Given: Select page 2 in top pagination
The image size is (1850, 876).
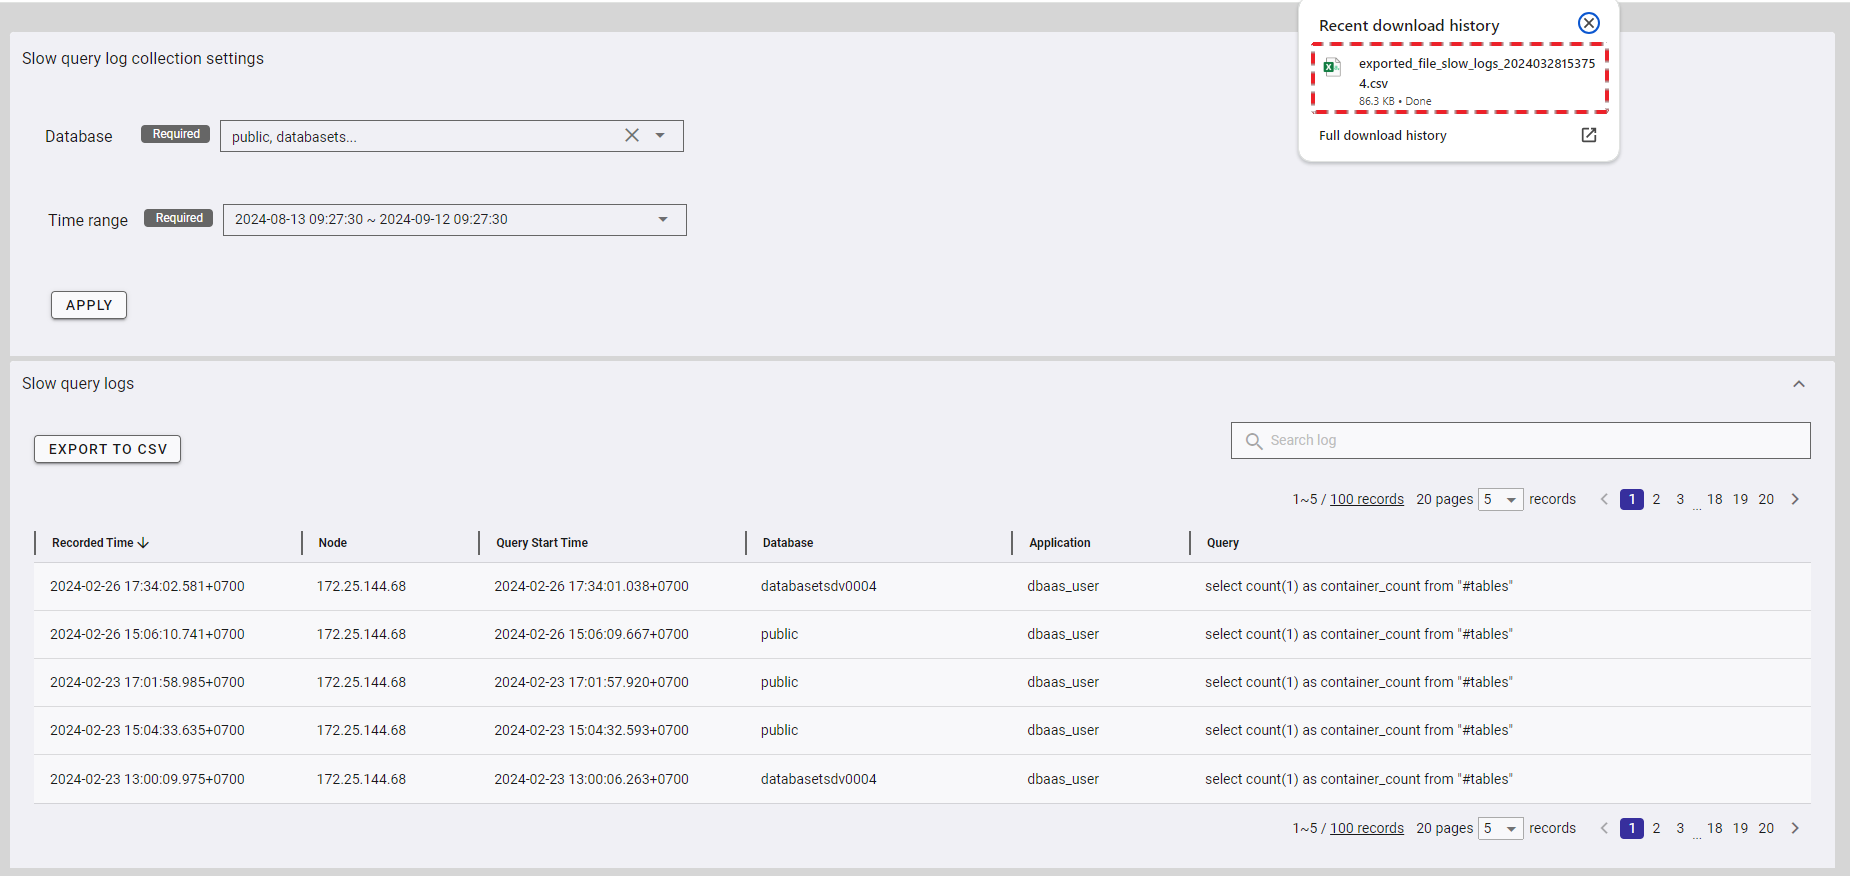Looking at the screenshot, I should pyautogui.click(x=1656, y=499).
